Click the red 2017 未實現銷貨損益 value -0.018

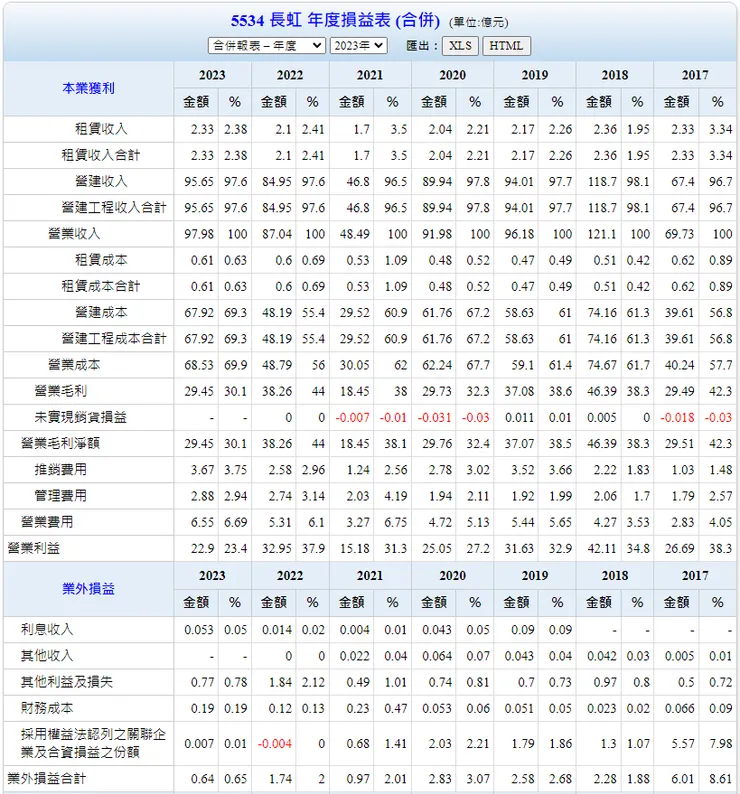[677, 418]
